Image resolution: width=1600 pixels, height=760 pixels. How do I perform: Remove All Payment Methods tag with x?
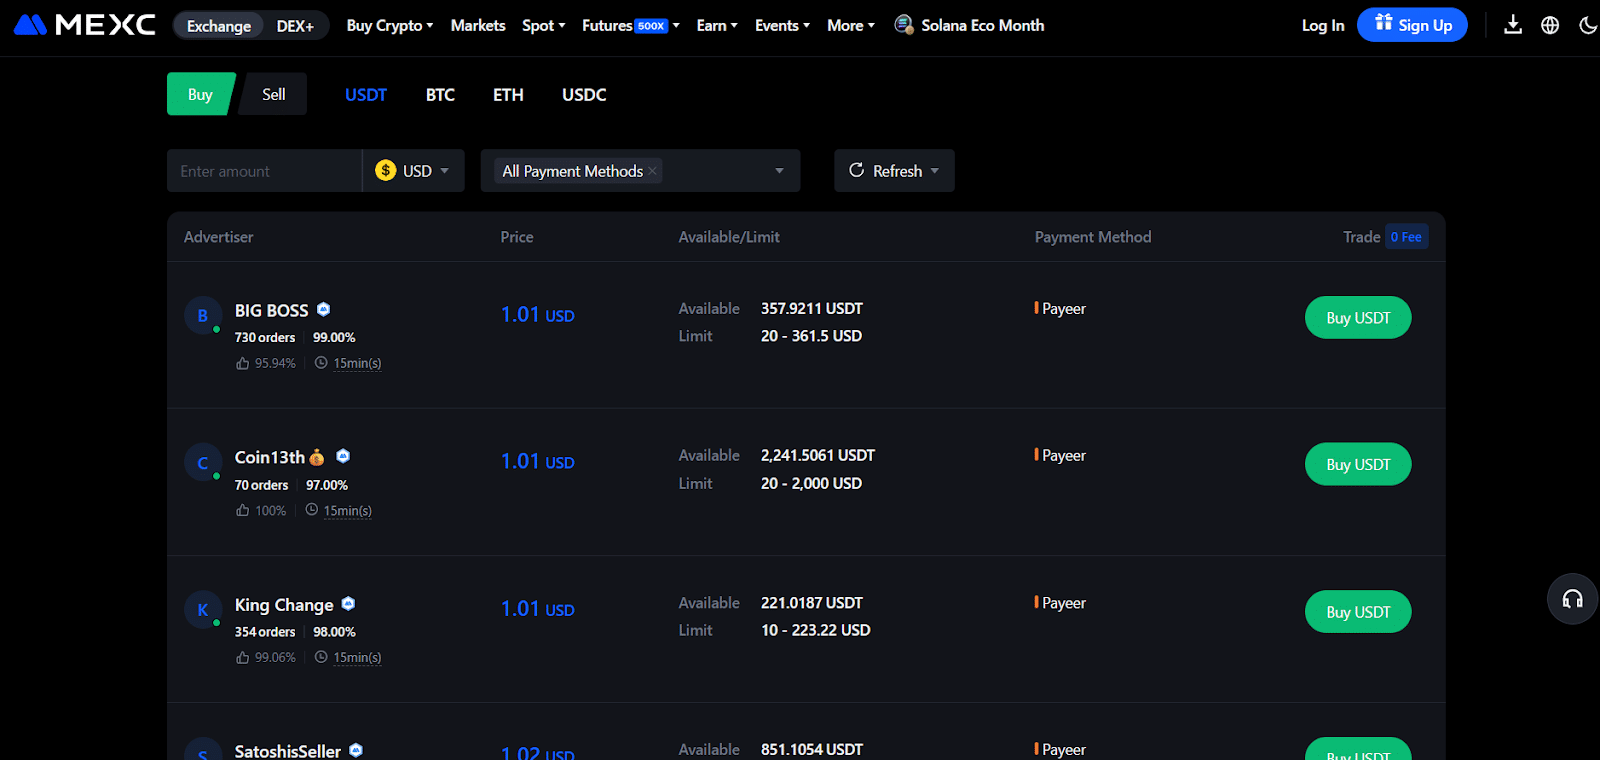coord(652,171)
